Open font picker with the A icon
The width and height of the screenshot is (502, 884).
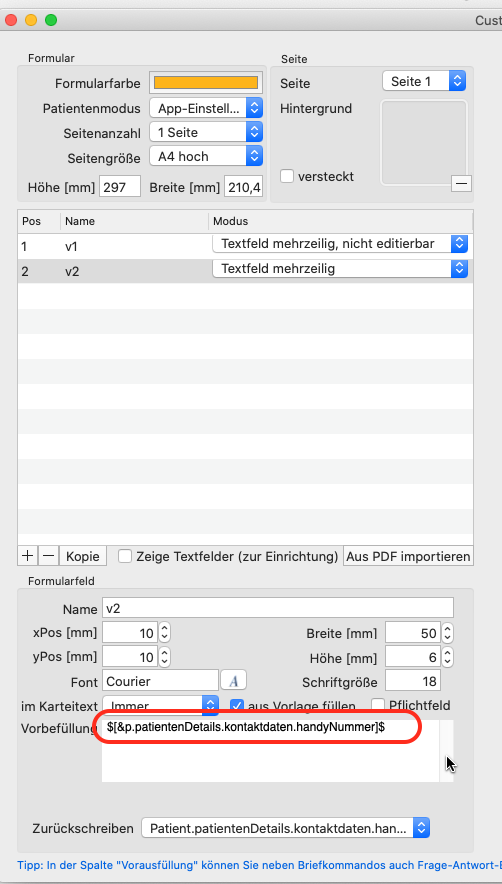click(234, 681)
